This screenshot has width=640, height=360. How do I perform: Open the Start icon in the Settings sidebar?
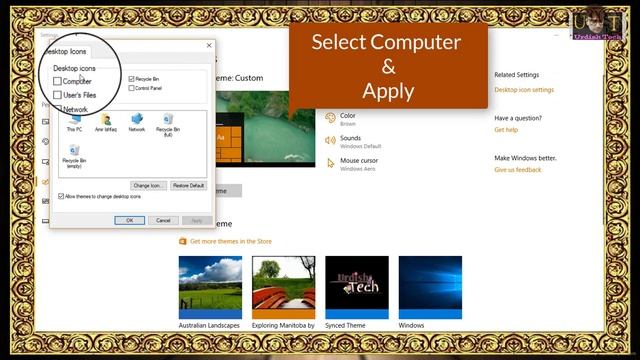point(45,201)
